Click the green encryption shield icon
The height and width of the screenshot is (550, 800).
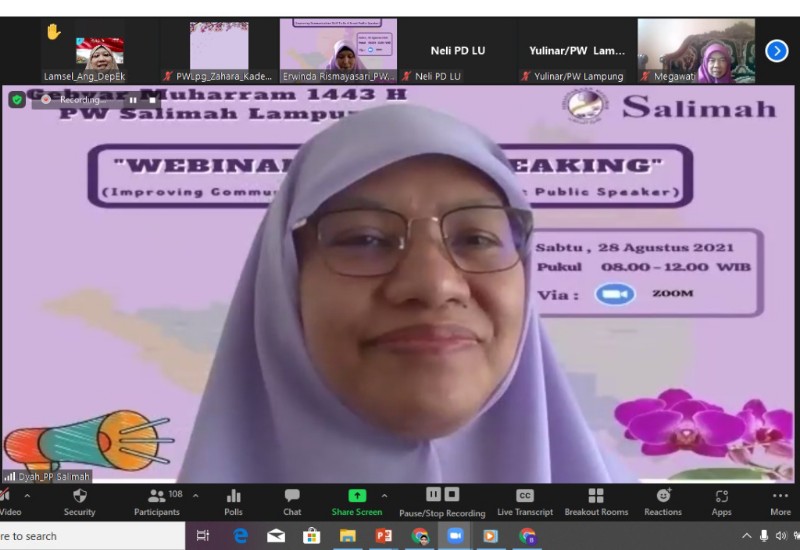pyautogui.click(x=17, y=99)
